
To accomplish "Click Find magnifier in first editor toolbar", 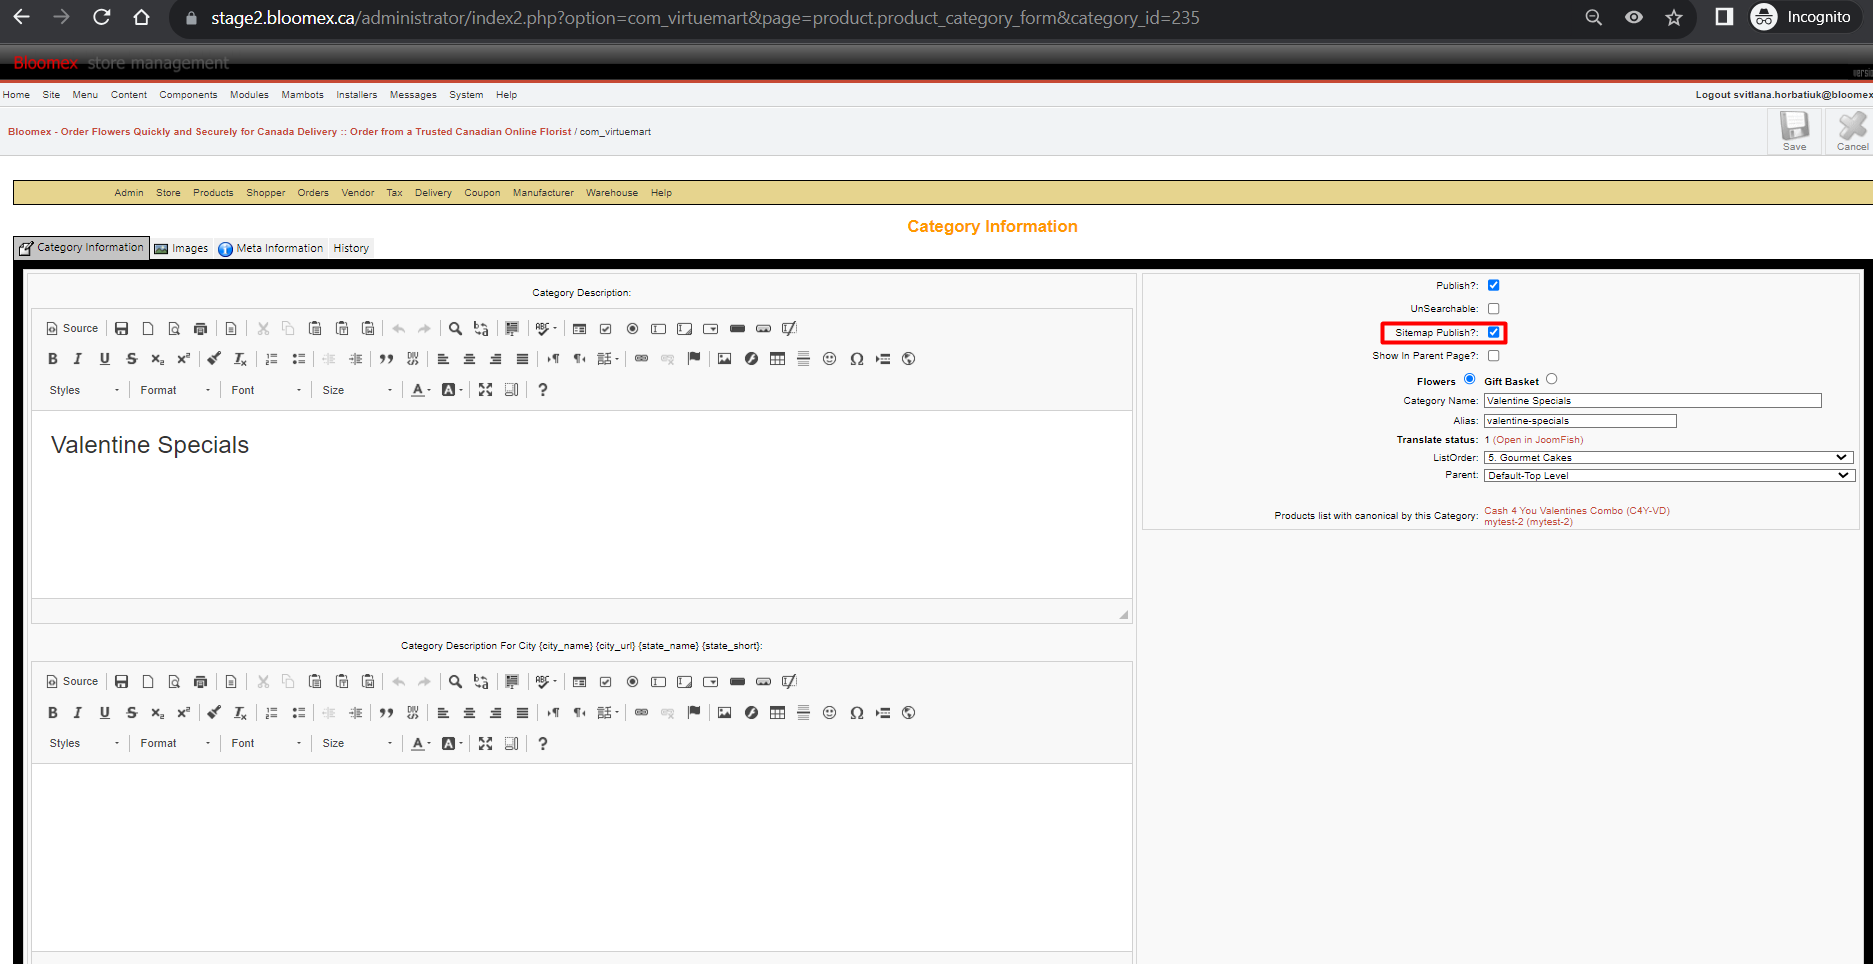I will (455, 328).
